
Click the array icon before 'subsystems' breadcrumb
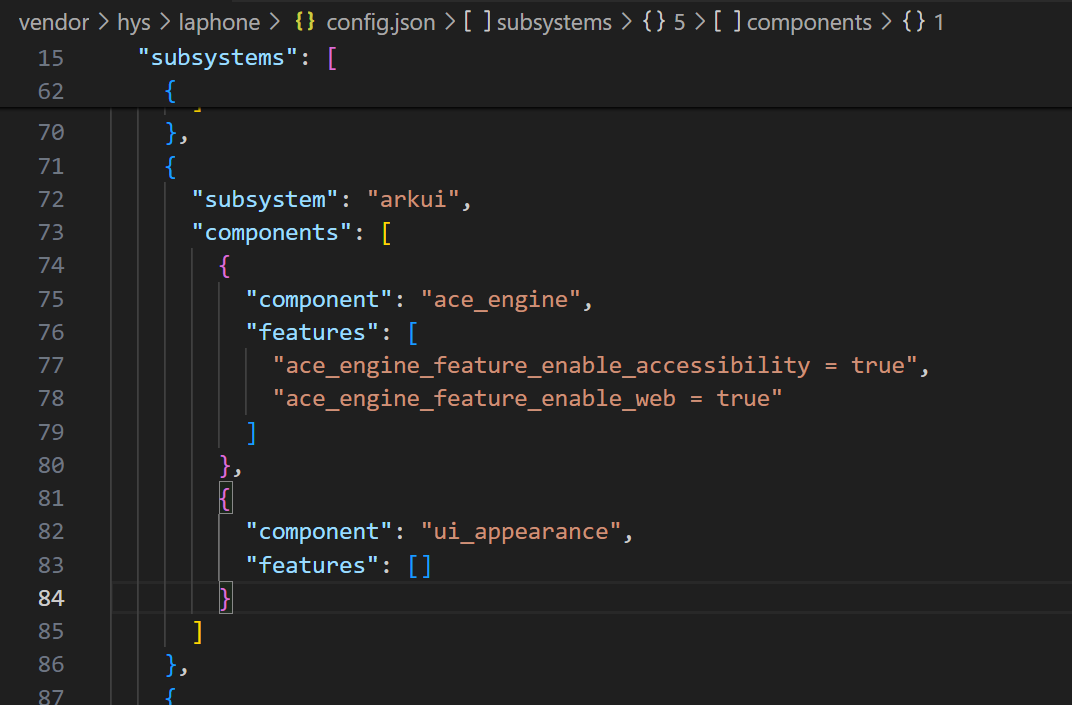(x=477, y=22)
